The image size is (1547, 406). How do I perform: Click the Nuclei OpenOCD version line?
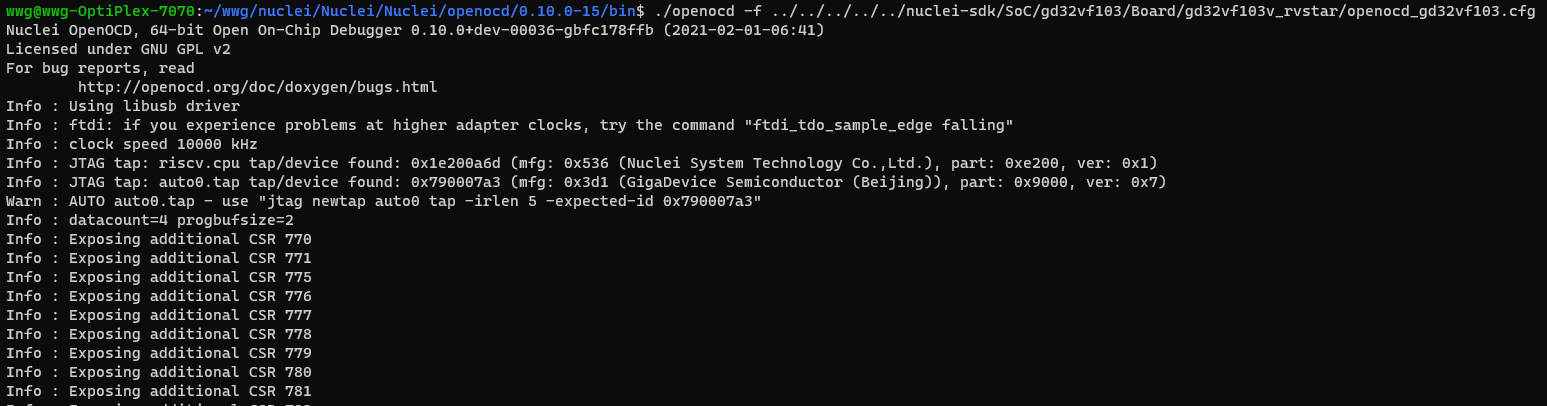click(415, 30)
